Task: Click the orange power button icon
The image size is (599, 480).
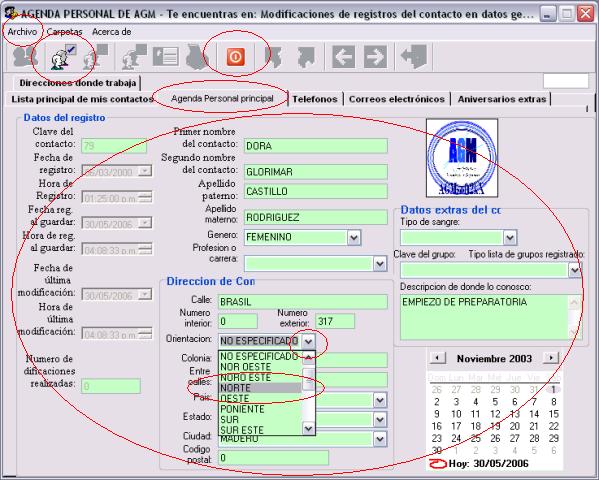Action: coord(236,57)
